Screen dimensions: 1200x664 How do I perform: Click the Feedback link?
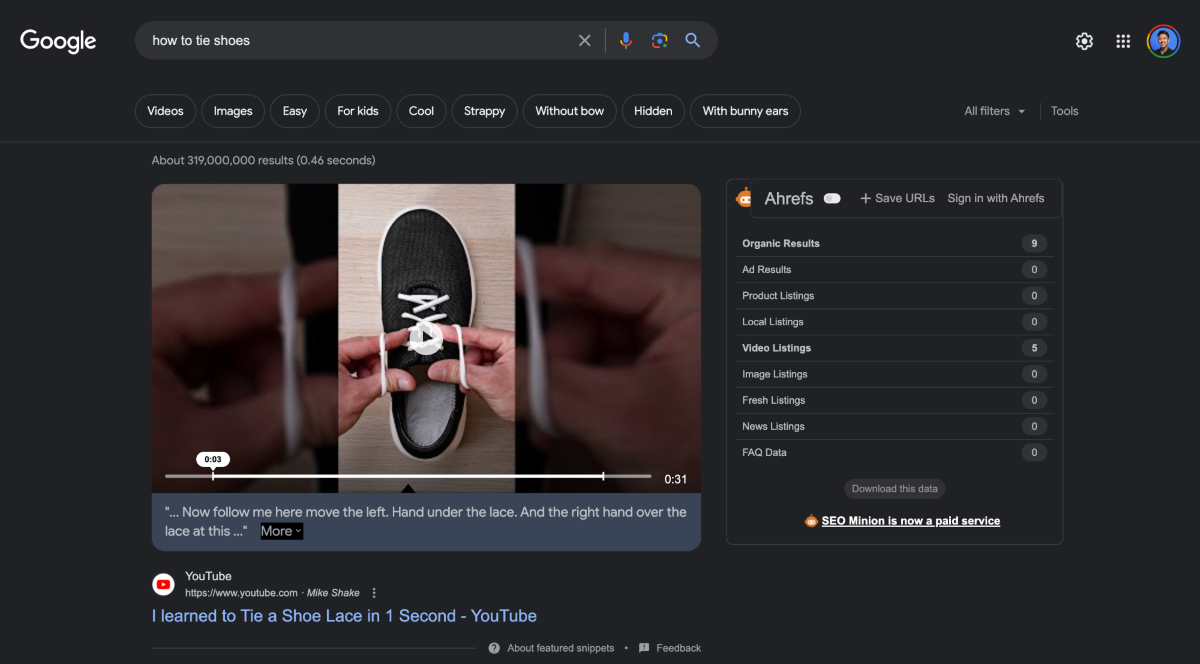click(679, 648)
